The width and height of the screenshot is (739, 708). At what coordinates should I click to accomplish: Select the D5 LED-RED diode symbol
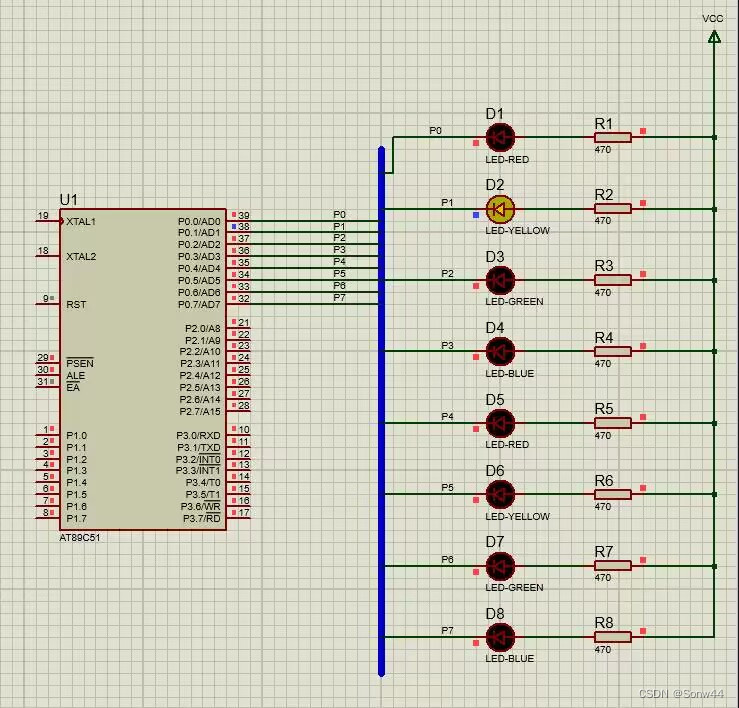[x=500, y=423]
